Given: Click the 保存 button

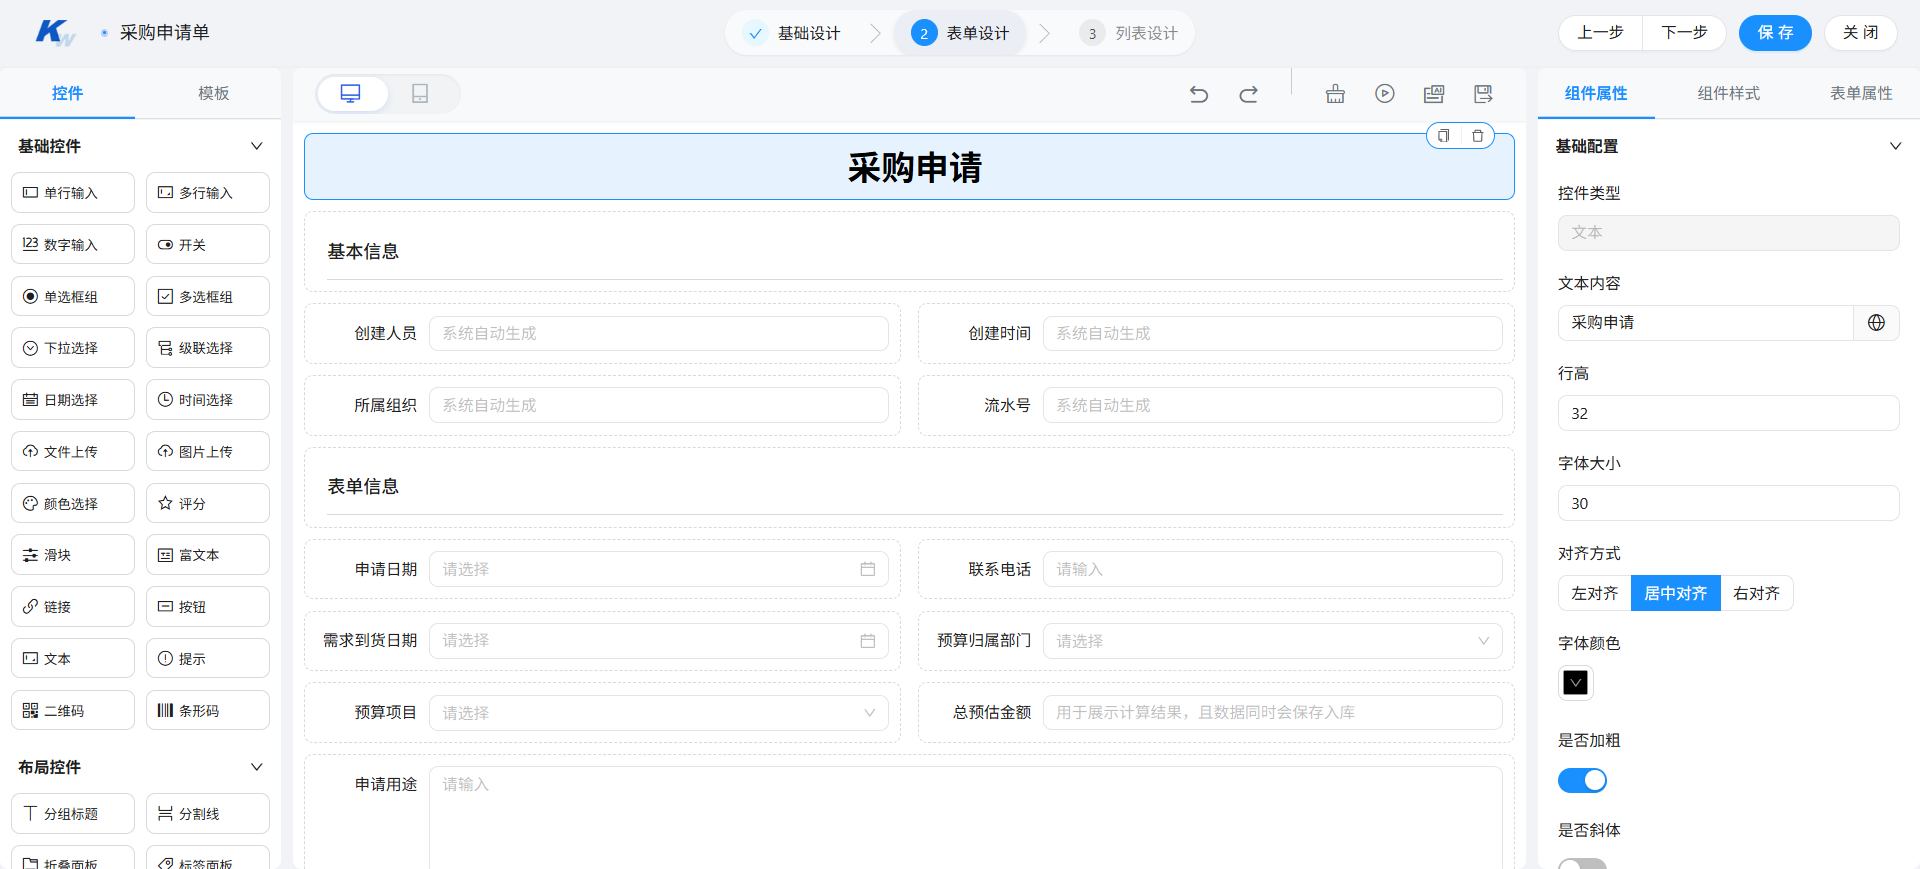Looking at the screenshot, I should (x=1775, y=33).
